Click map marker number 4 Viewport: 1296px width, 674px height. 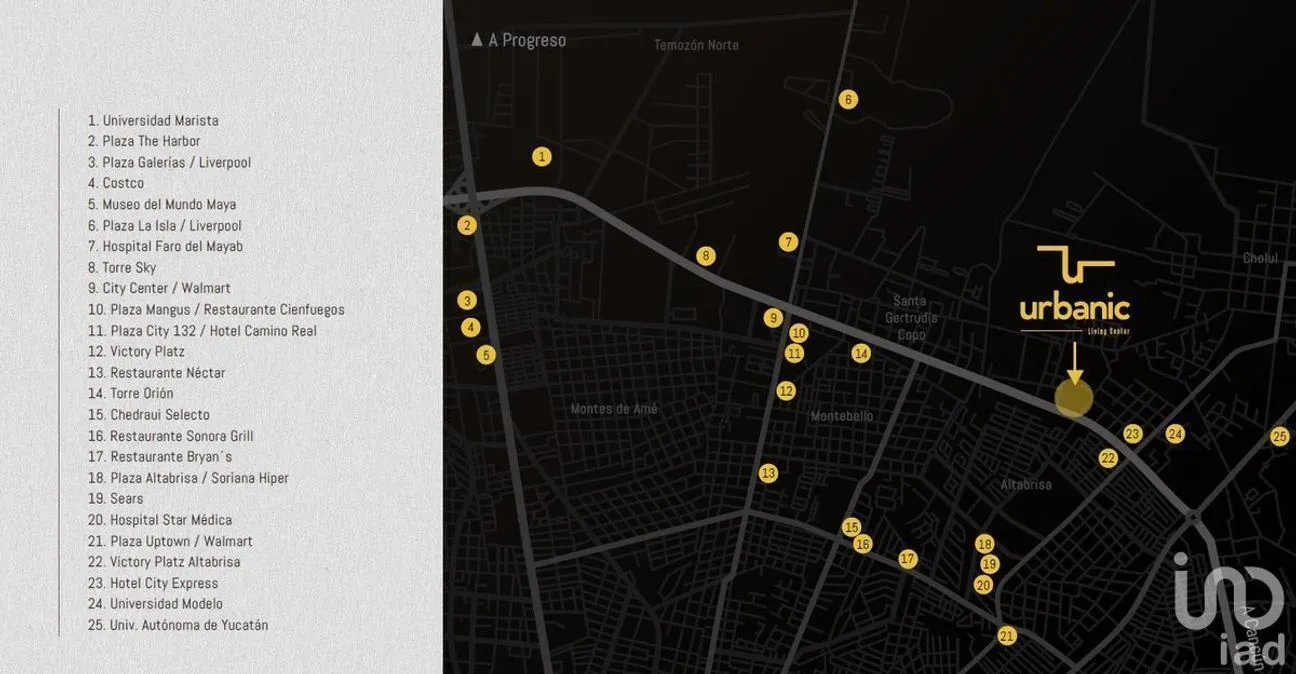[471, 327]
